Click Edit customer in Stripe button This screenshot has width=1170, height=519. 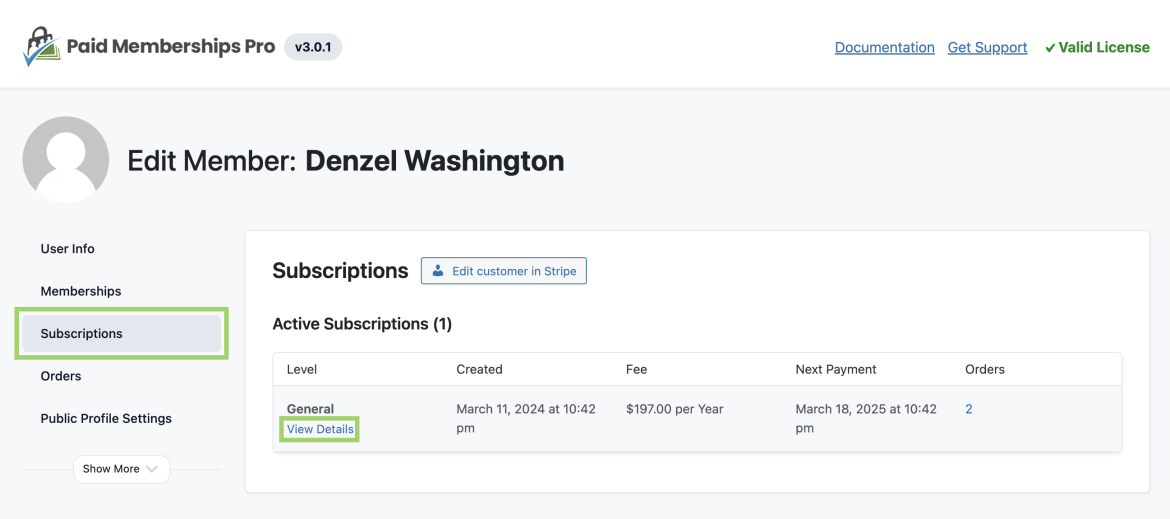click(x=503, y=271)
